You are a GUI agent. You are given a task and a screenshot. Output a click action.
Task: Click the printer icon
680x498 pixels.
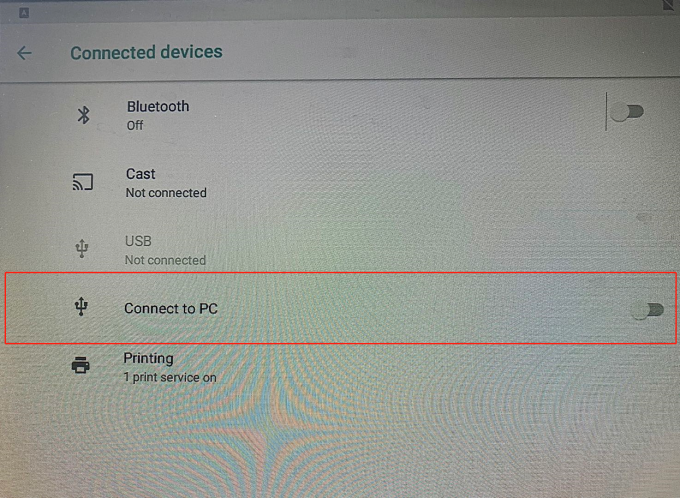(x=81, y=366)
